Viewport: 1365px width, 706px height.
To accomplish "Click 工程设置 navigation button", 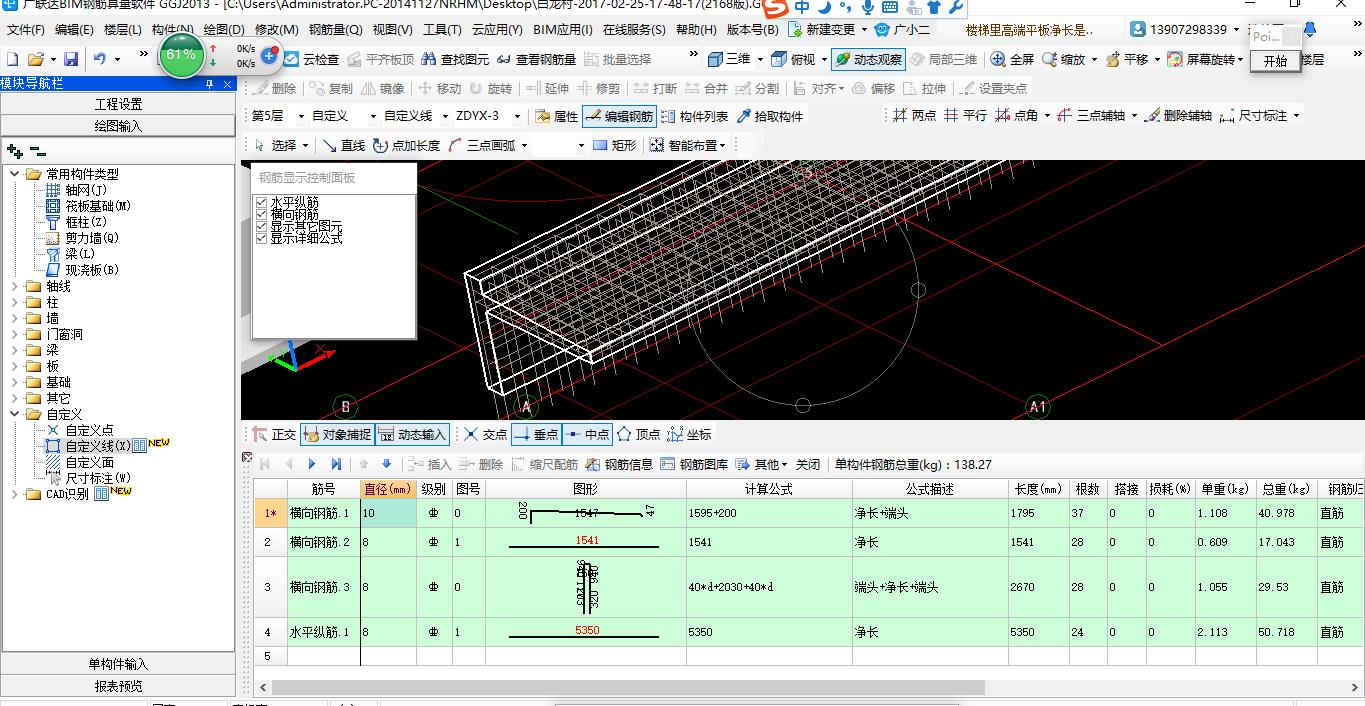I will 118,104.
